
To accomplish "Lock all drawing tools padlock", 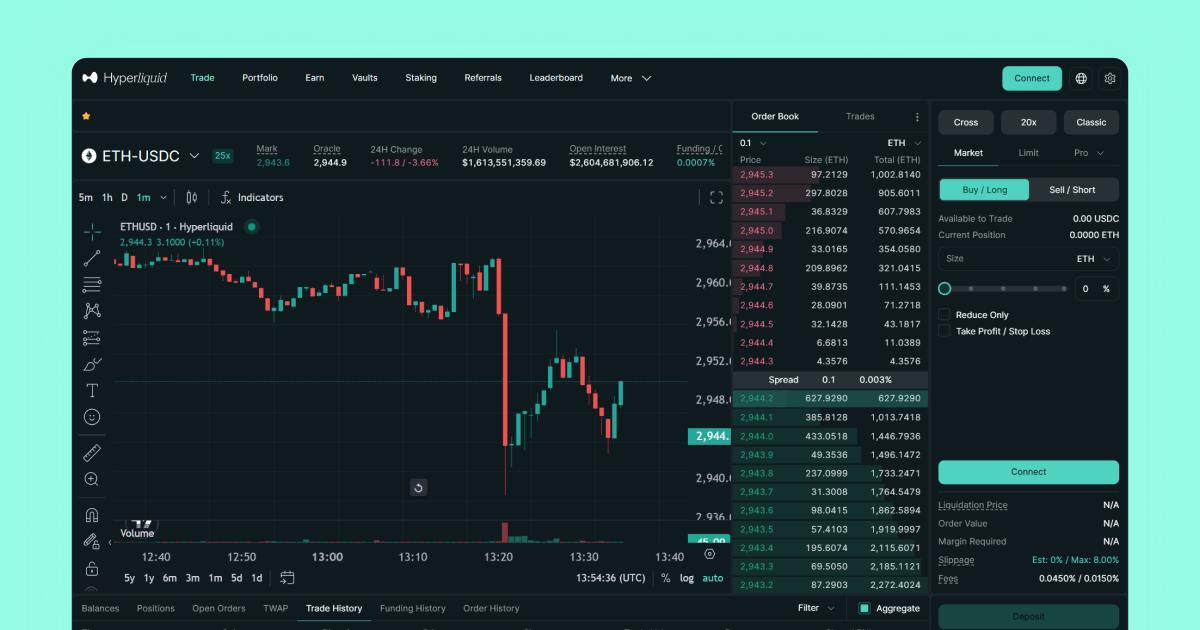I will pyautogui.click(x=92, y=568).
